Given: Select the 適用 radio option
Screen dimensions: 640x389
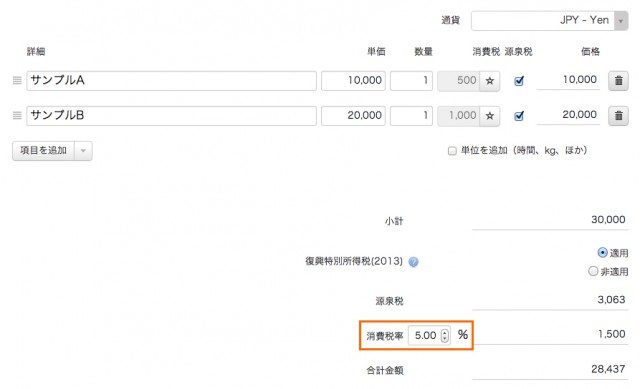Looking at the screenshot, I should (602, 253).
